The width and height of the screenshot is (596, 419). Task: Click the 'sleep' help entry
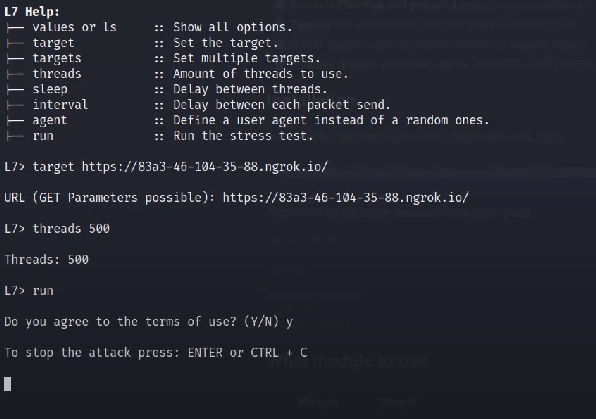coord(50,89)
